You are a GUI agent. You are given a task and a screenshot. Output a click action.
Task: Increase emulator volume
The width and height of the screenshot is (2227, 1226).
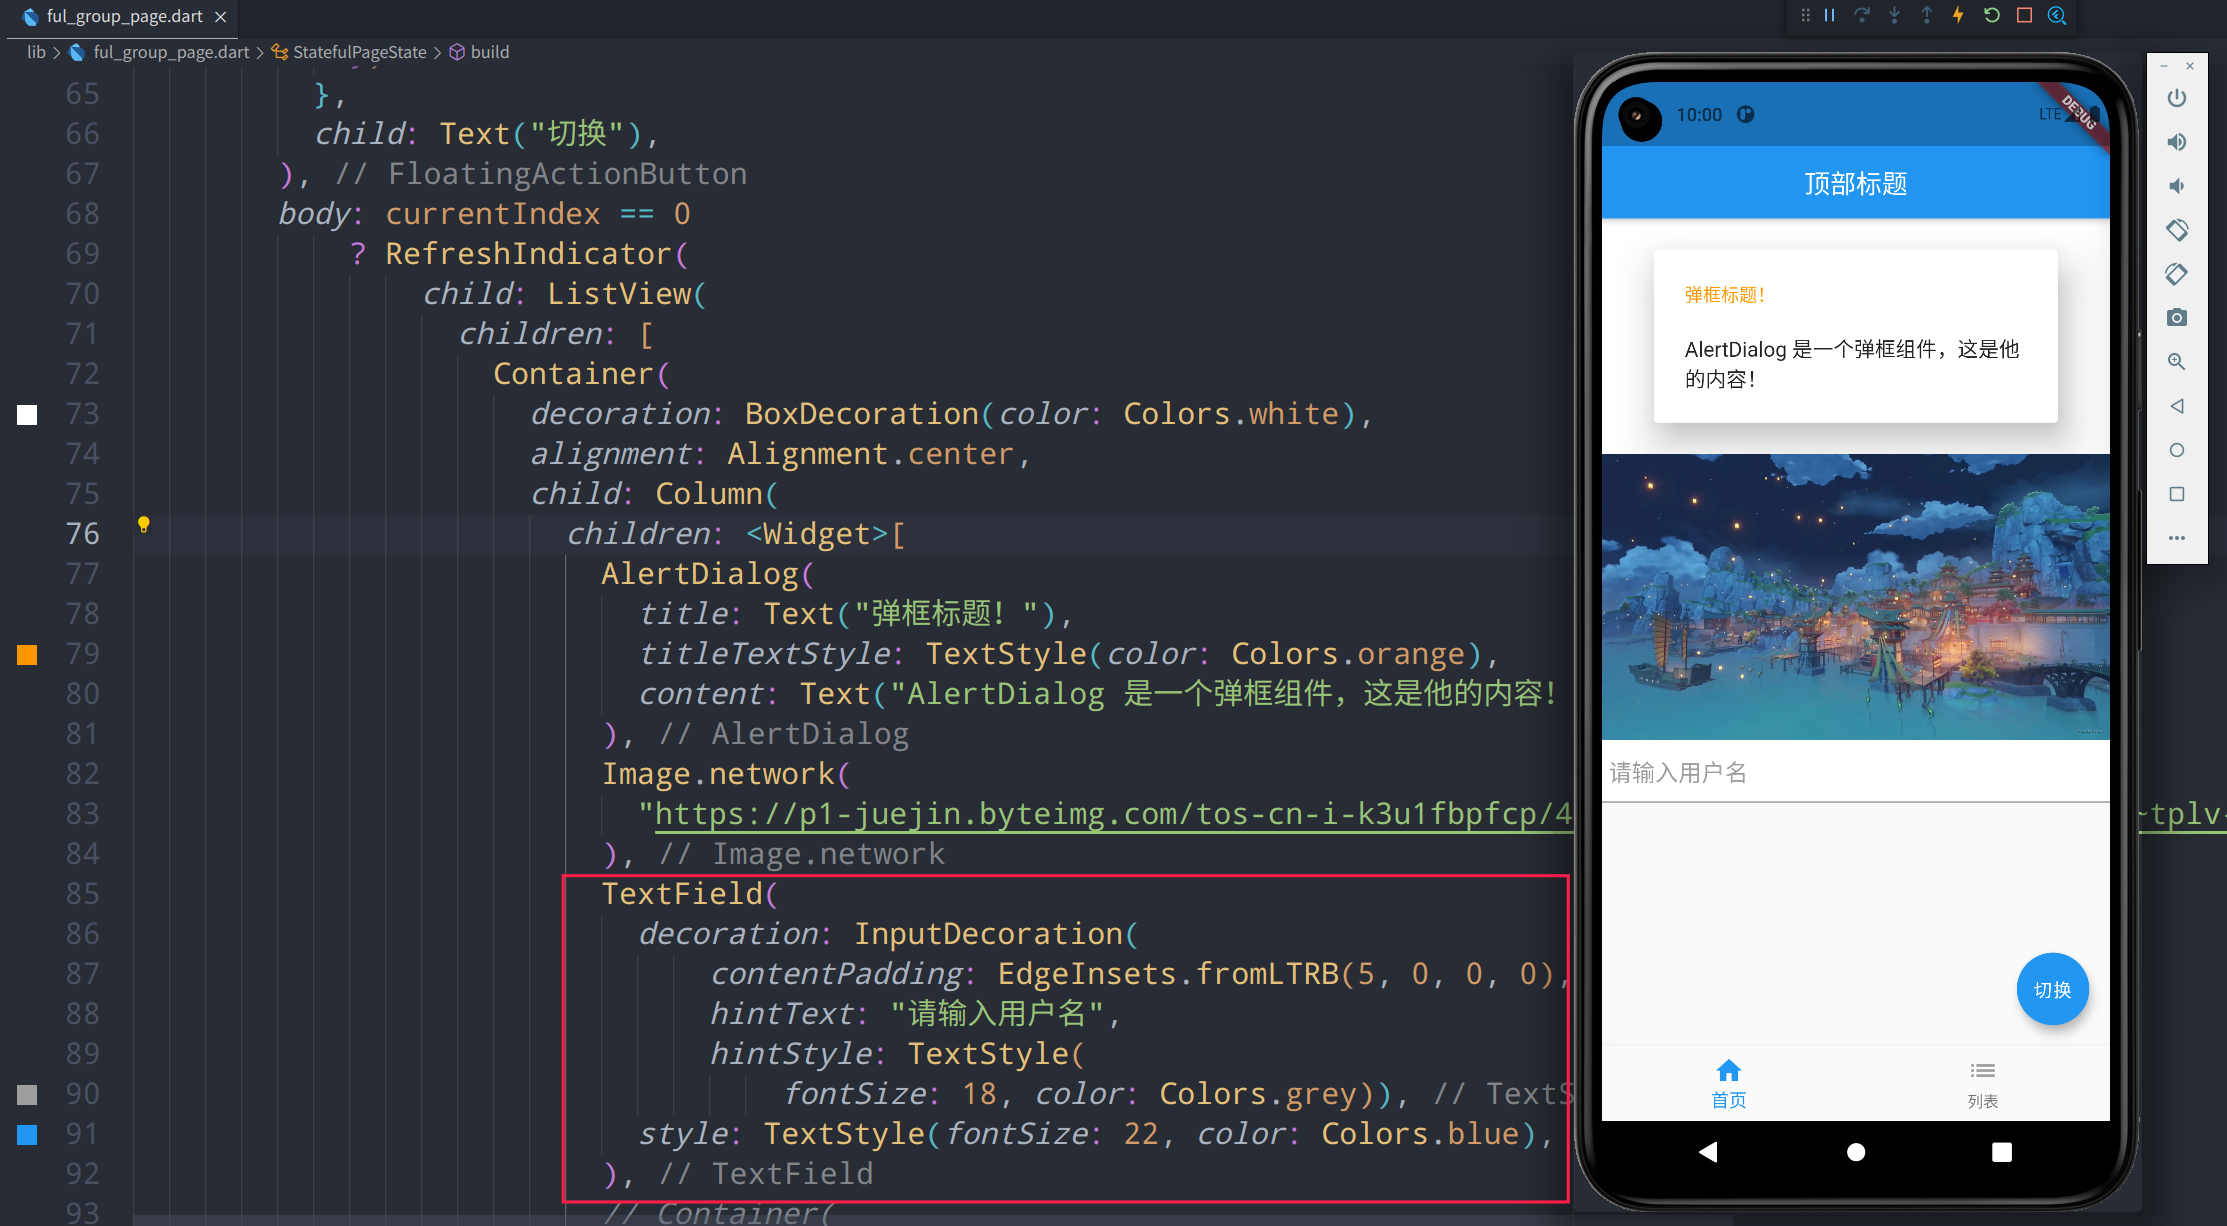pyautogui.click(x=2177, y=142)
